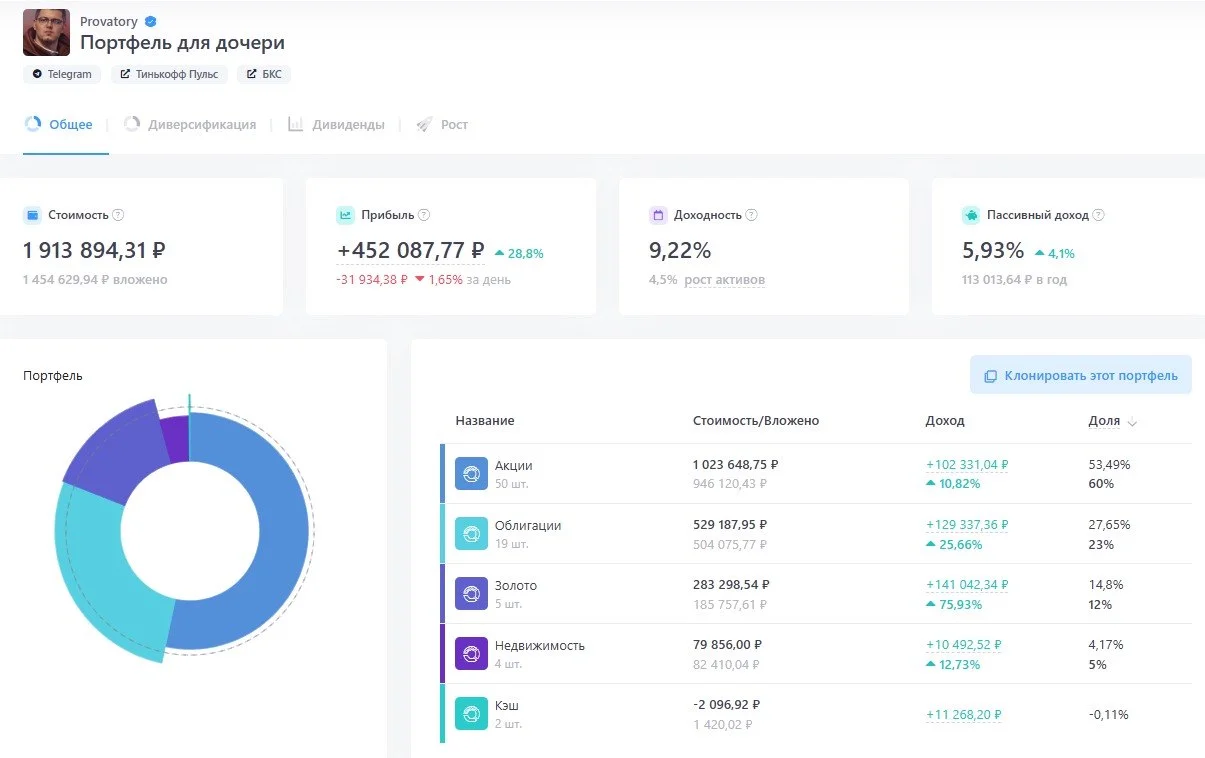Click the +452 087,77 ₽ profit value
Viewport: 1205px width, 758px height.
point(411,250)
